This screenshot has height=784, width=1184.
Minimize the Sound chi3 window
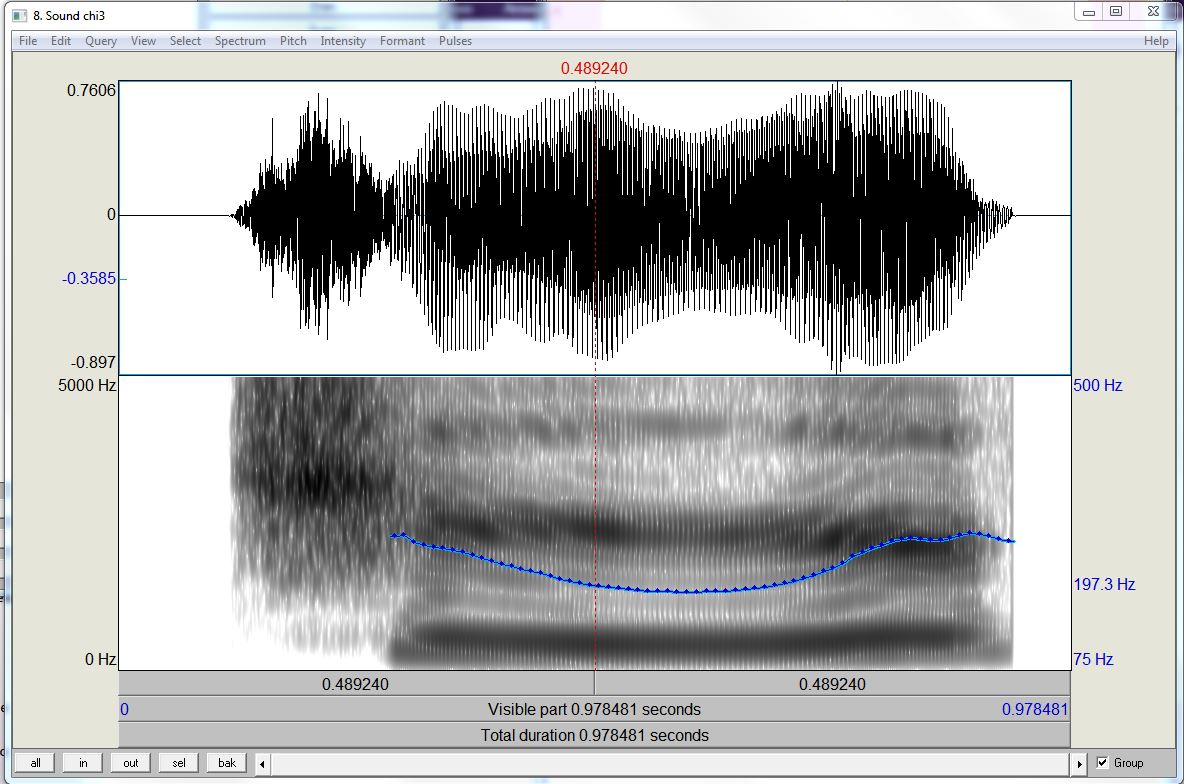coord(1089,12)
